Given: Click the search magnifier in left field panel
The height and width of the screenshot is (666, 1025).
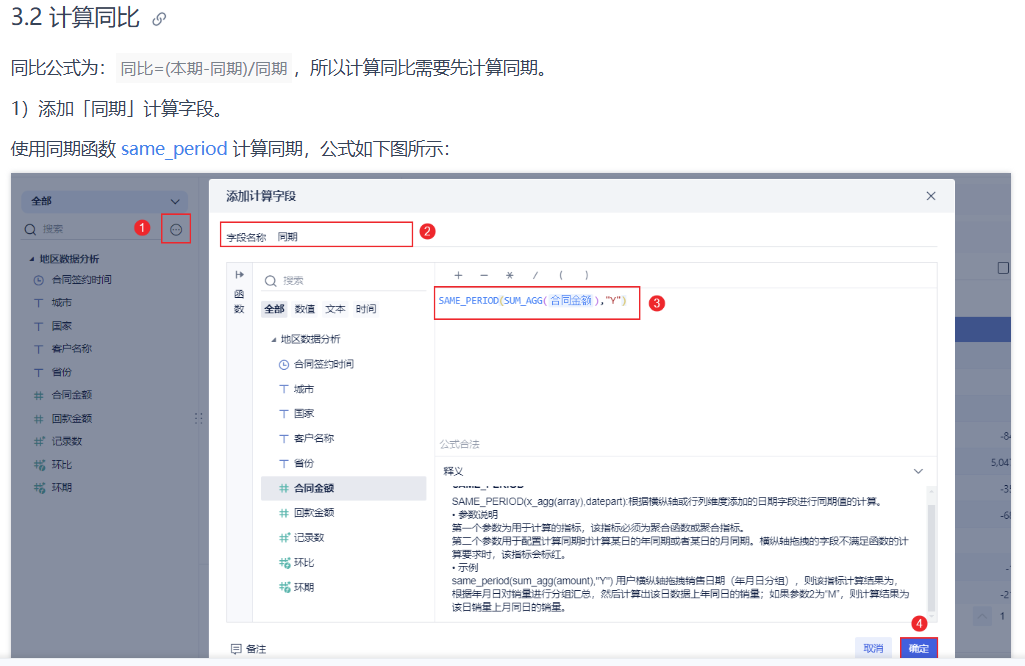Looking at the screenshot, I should tap(30, 229).
